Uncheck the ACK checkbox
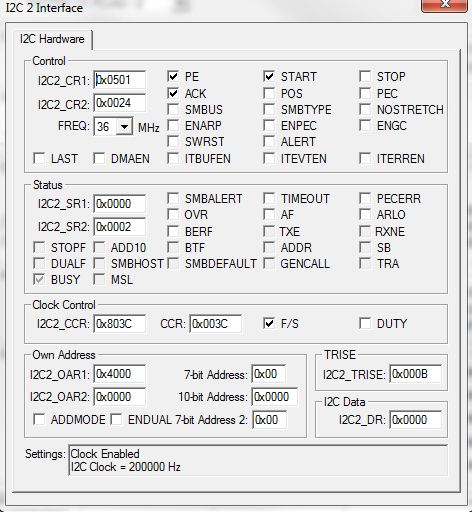The height and width of the screenshot is (512, 472). (173, 93)
